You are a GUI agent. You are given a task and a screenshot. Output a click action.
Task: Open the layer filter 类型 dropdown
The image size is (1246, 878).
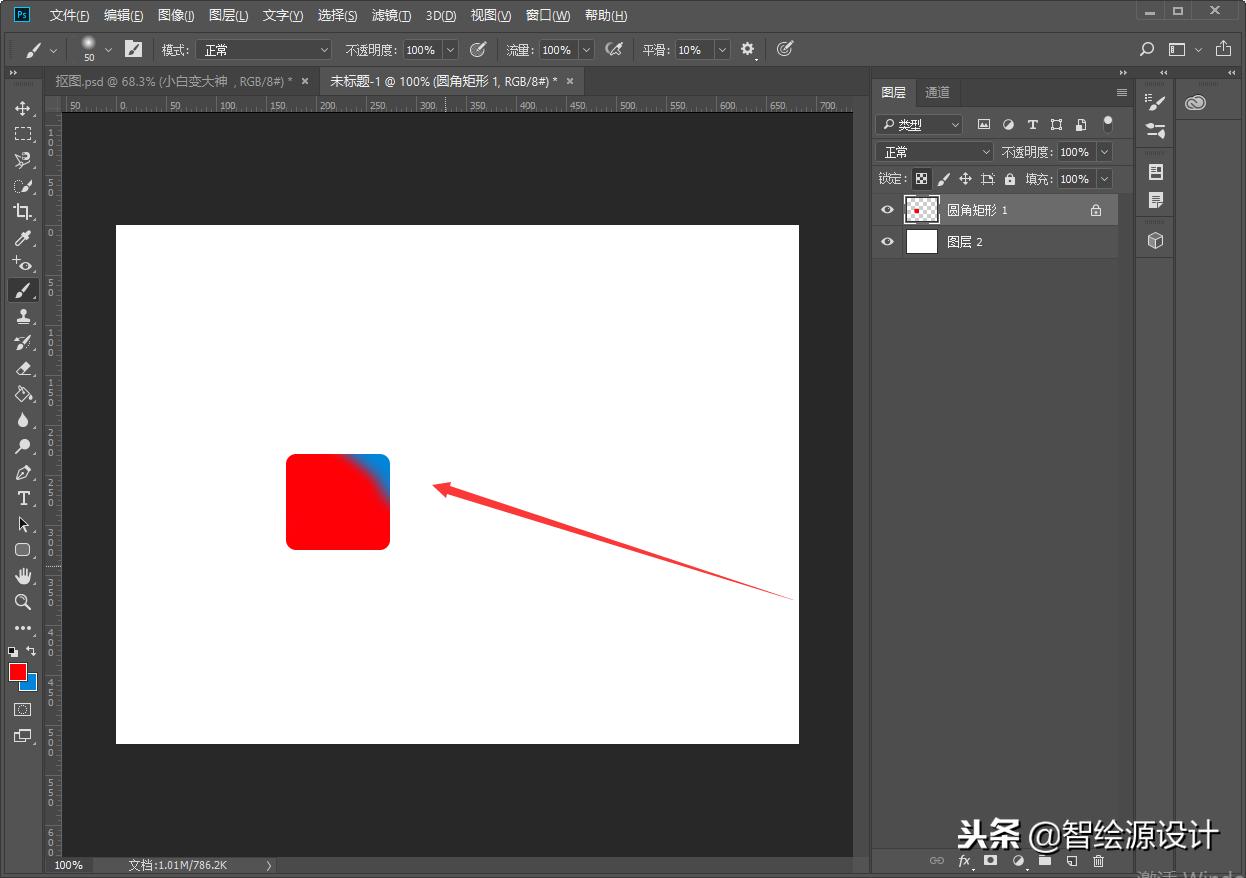(x=919, y=125)
